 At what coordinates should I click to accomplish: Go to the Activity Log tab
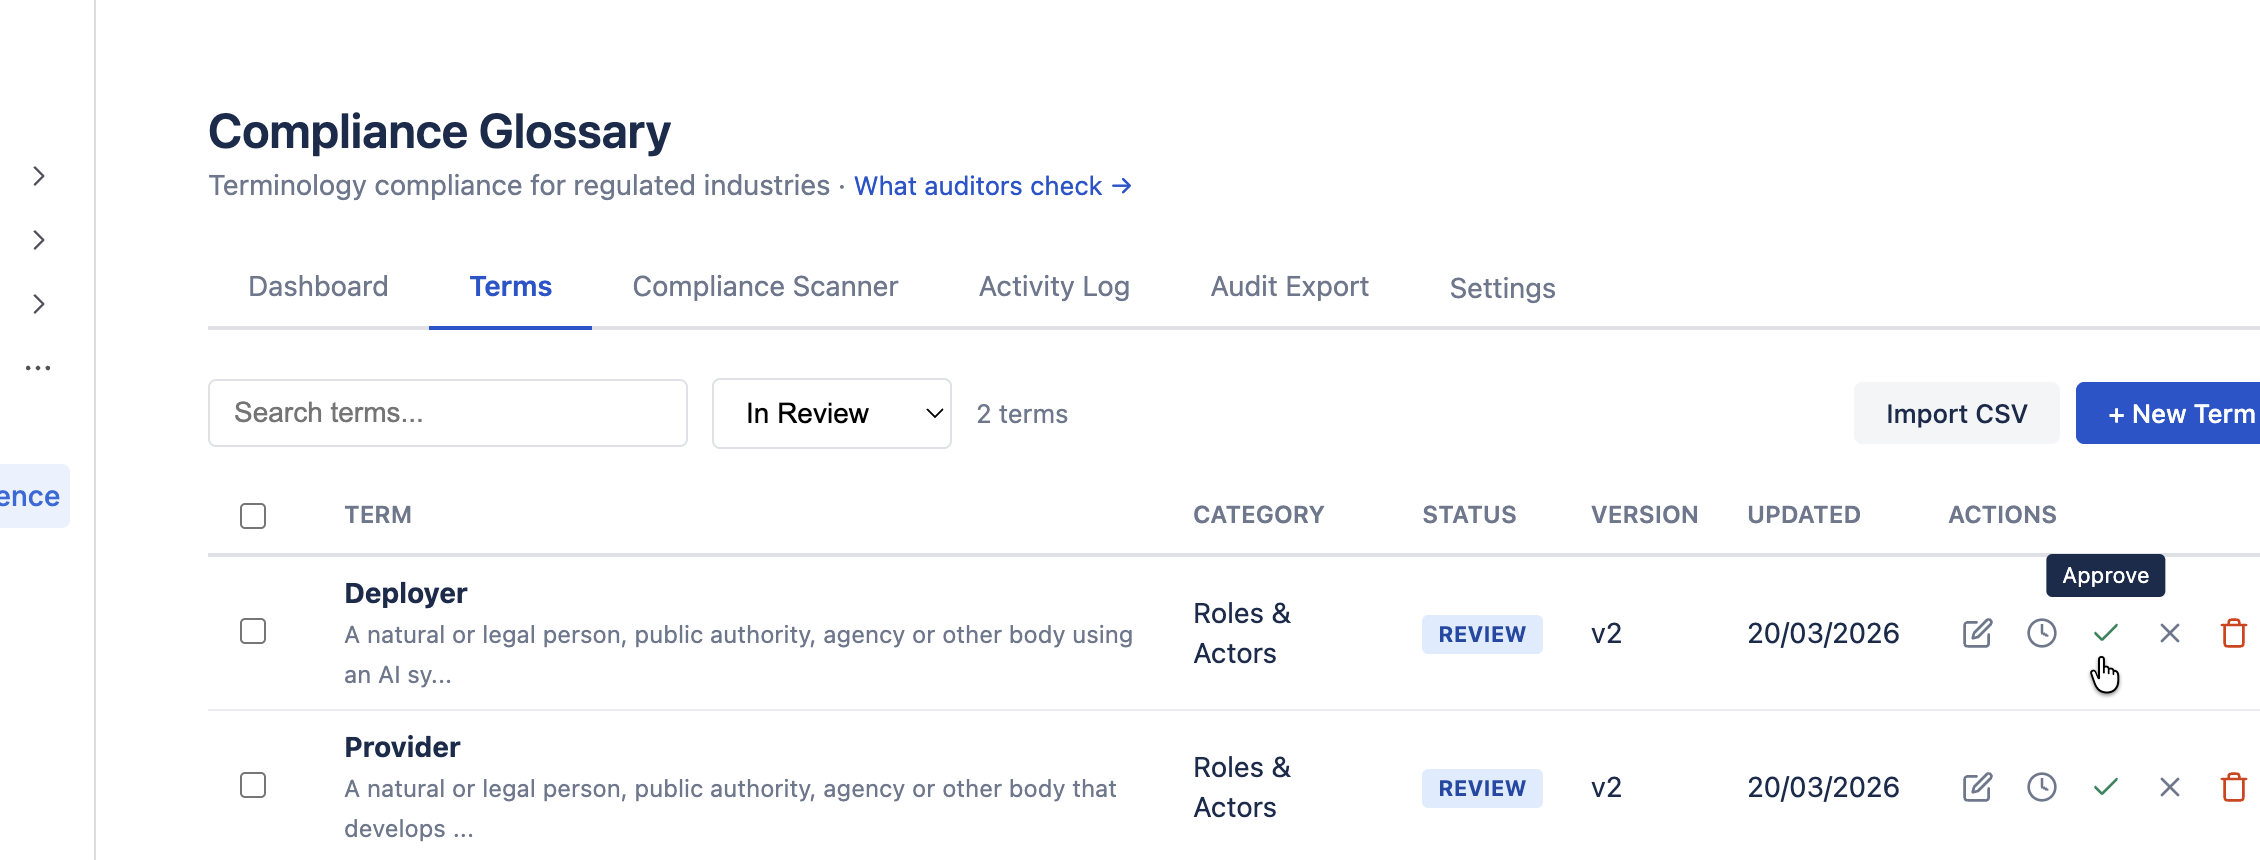pos(1054,287)
